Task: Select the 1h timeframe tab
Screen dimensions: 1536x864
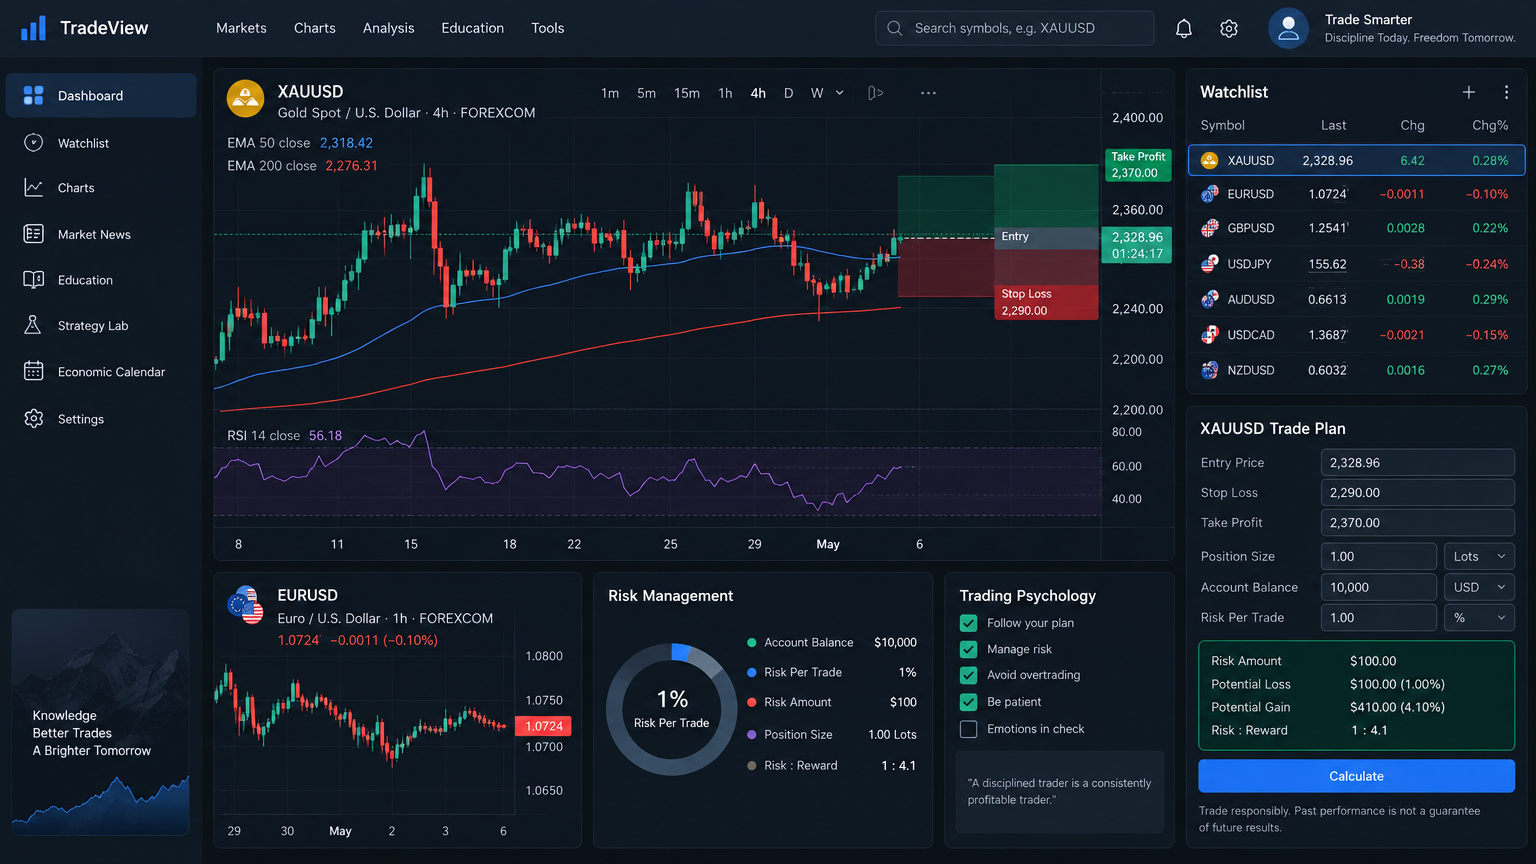Action: 725,93
